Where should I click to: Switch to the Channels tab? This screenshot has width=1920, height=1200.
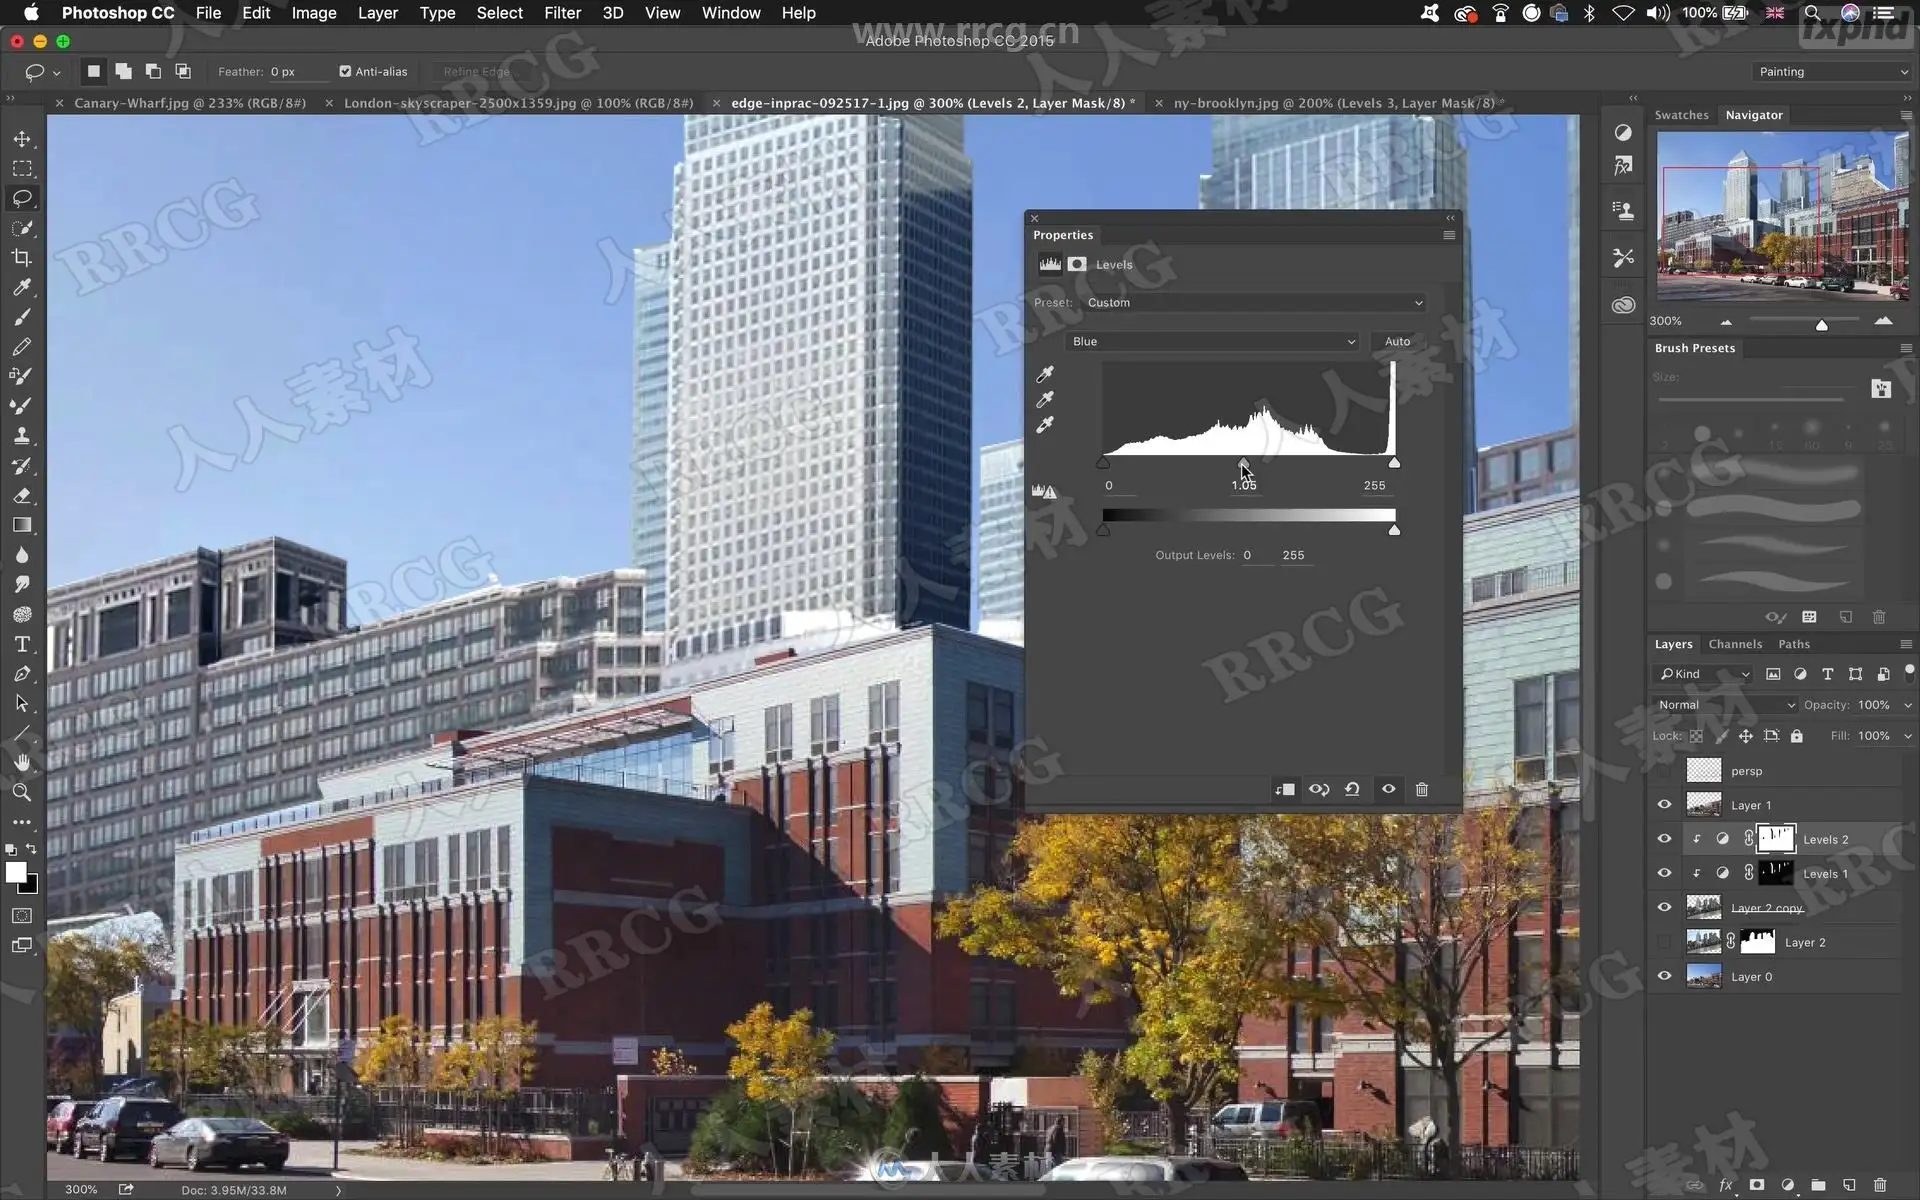click(1734, 644)
